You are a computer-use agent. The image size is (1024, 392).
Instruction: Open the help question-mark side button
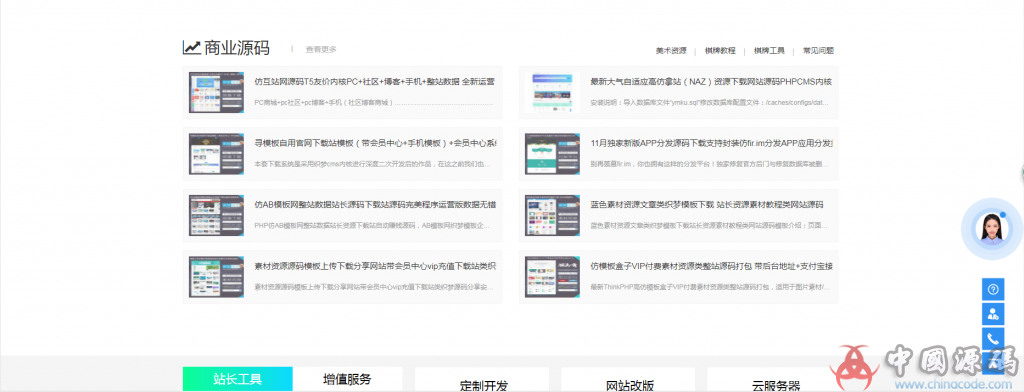tap(993, 289)
